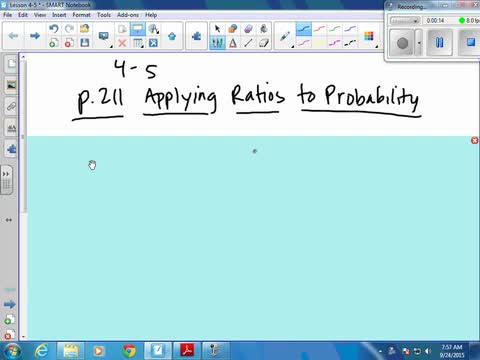The width and height of the screenshot is (480, 360).
Task: Select the Pens tool
Action: (217, 43)
